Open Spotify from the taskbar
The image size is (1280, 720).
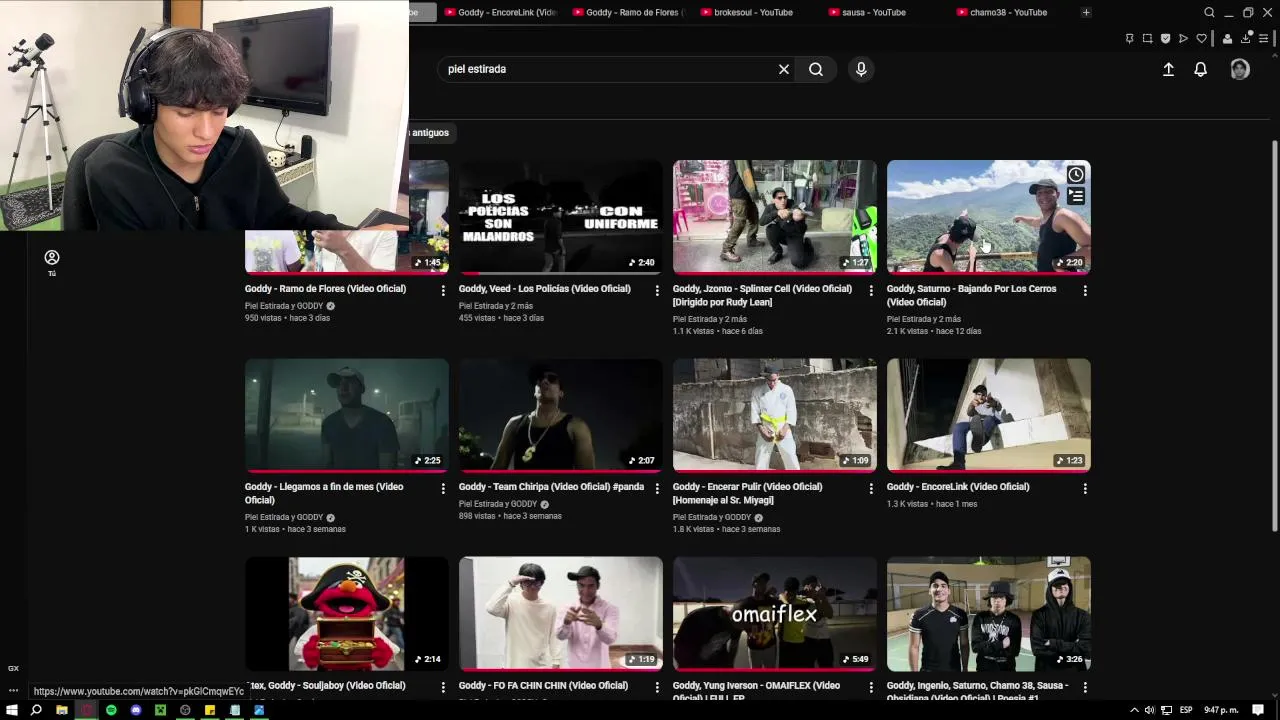click(111, 710)
